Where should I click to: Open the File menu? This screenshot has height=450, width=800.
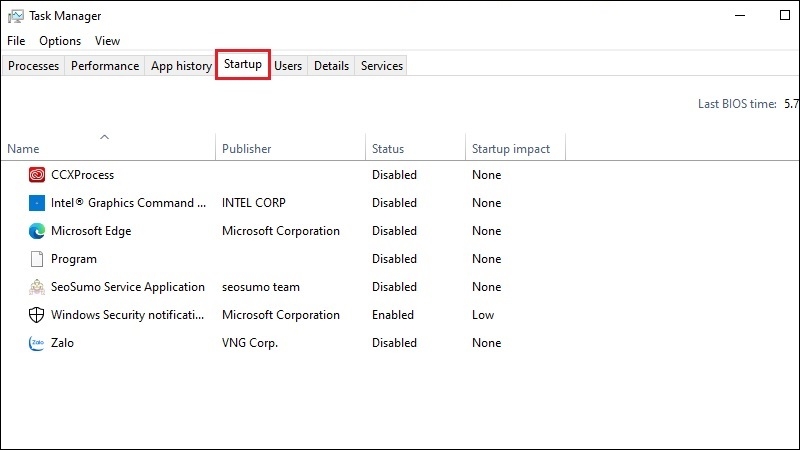pos(16,41)
